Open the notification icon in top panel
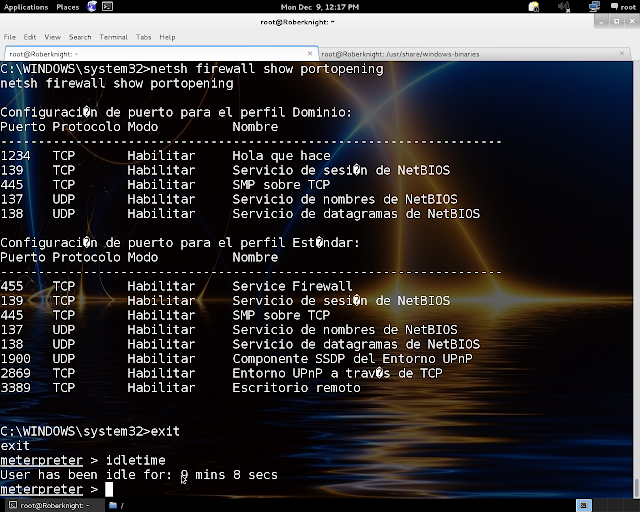Screen dimensions: 640x512 tap(533, 7)
